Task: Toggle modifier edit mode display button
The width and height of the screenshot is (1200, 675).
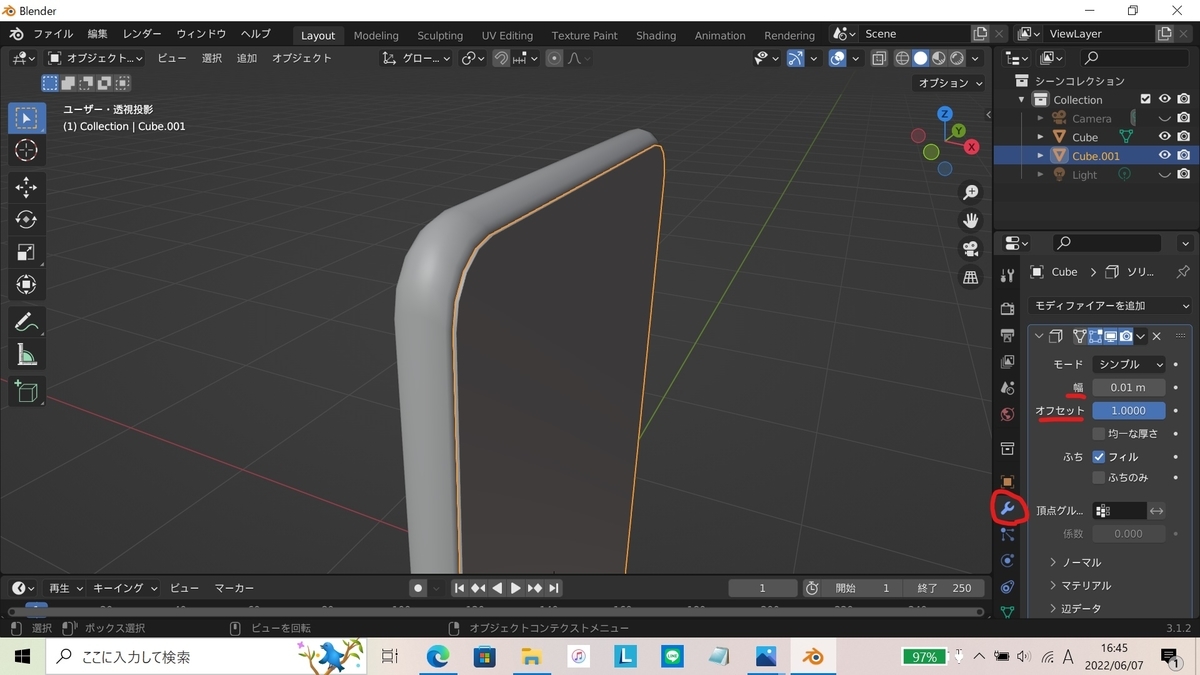Action: 1096,336
